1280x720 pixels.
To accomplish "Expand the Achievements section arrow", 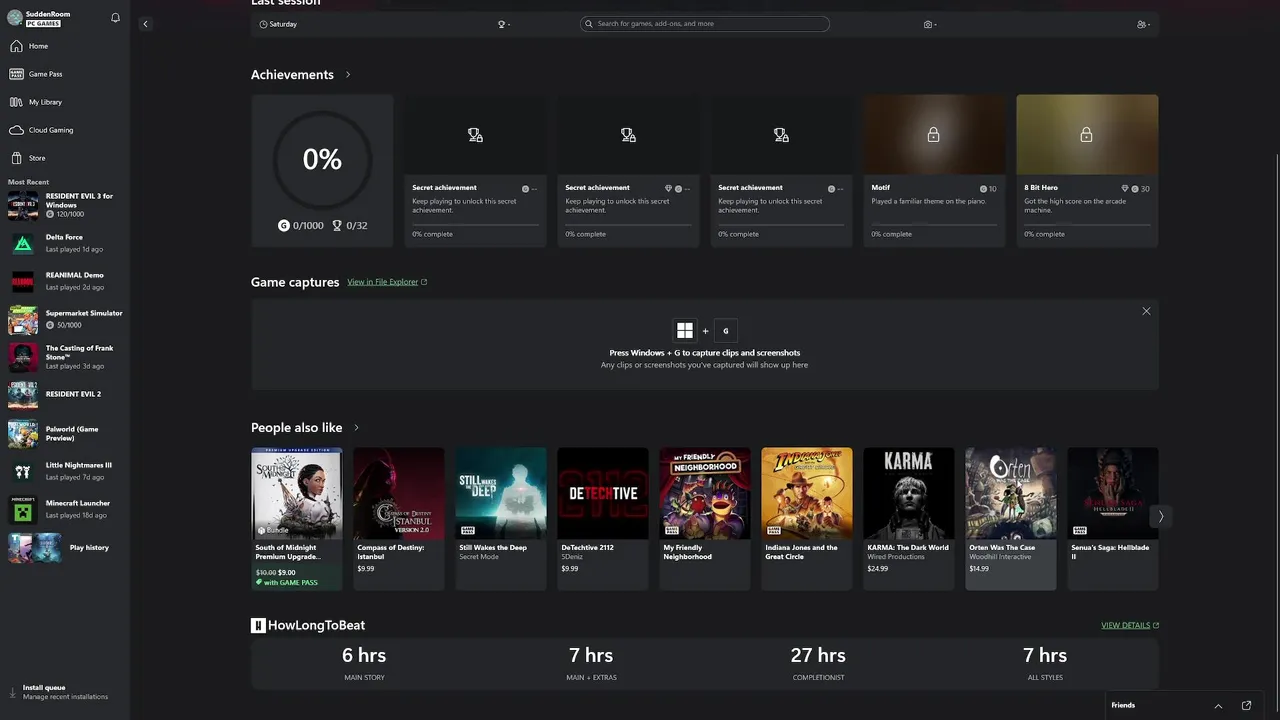I will (348, 75).
